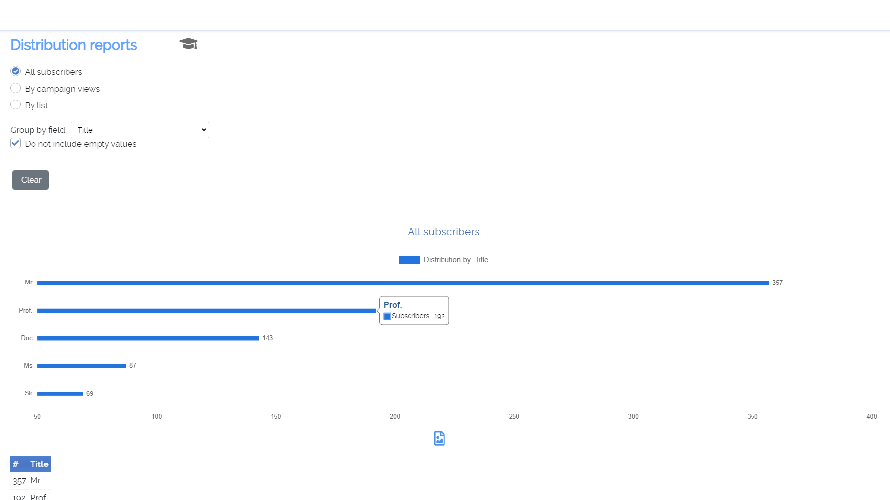
Task: Click the All subscribers chart title
Action: click(443, 232)
